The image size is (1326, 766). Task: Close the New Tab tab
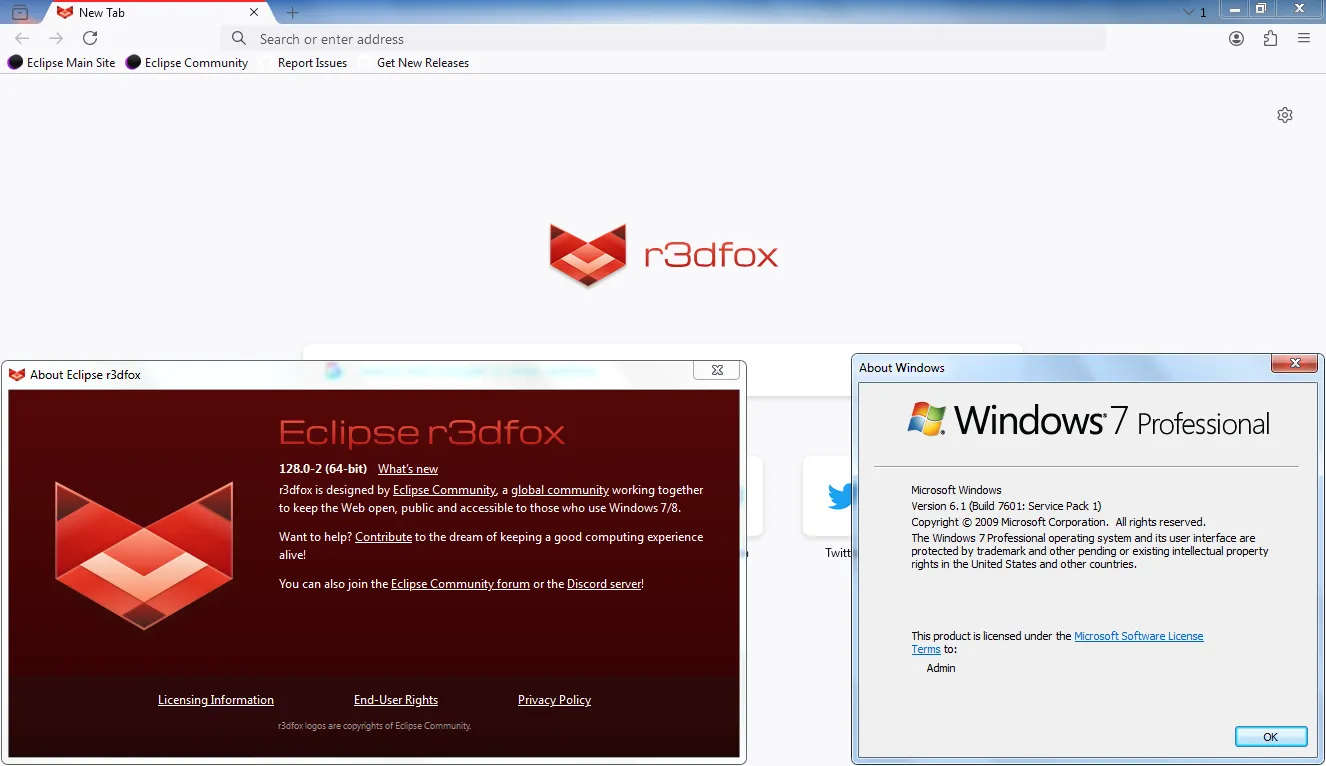click(x=254, y=13)
